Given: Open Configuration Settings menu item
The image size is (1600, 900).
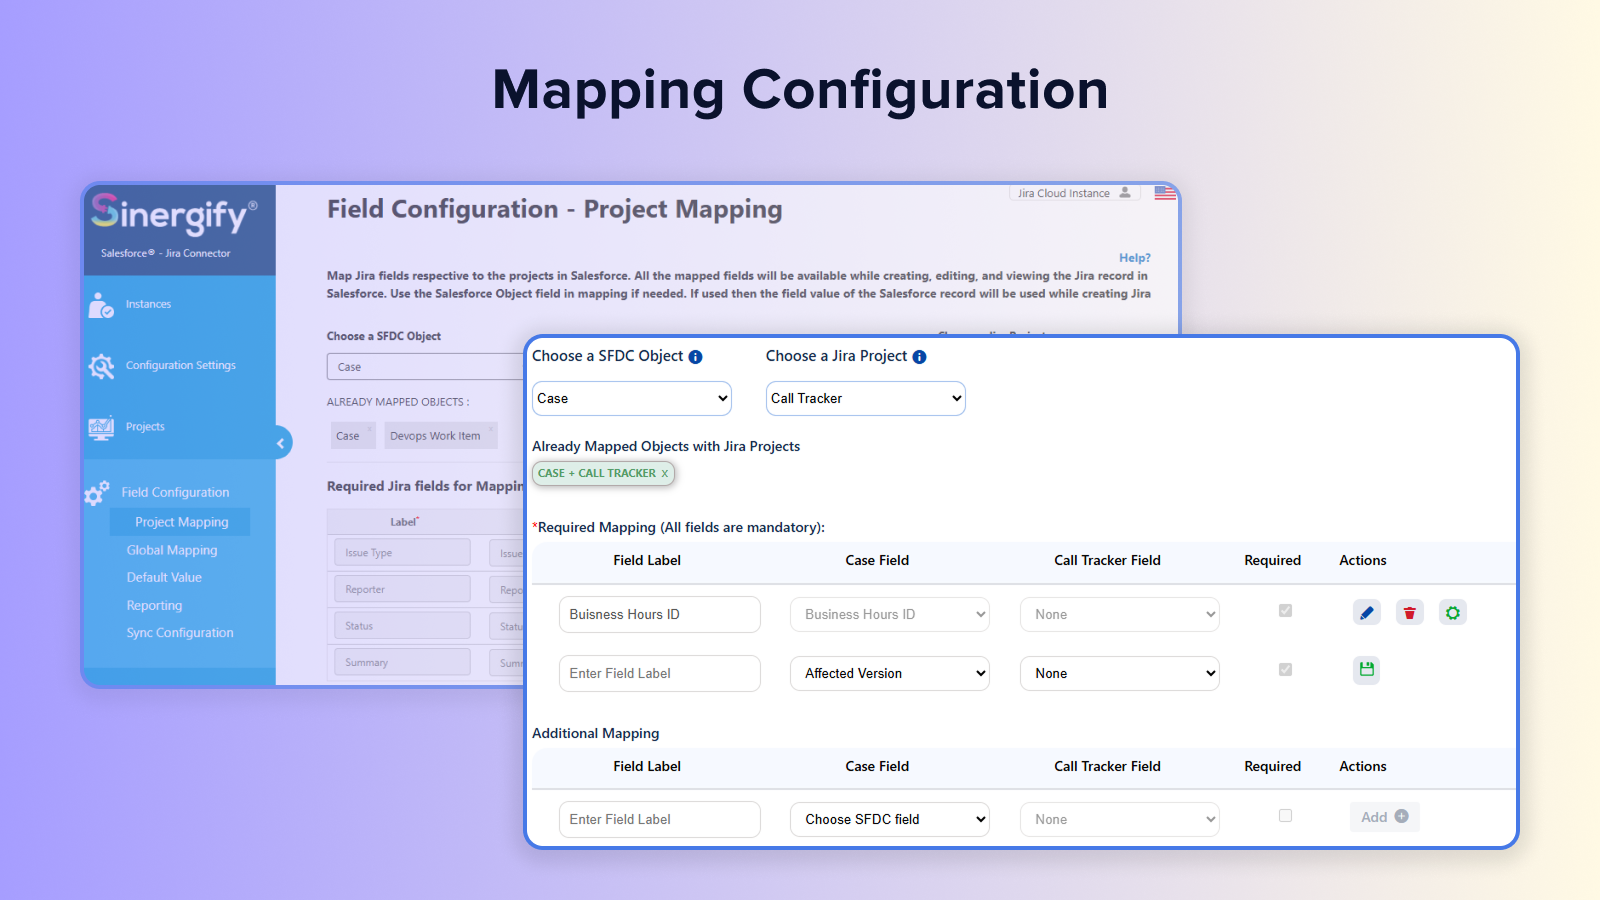Looking at the screenshot, I should (181, 365).
